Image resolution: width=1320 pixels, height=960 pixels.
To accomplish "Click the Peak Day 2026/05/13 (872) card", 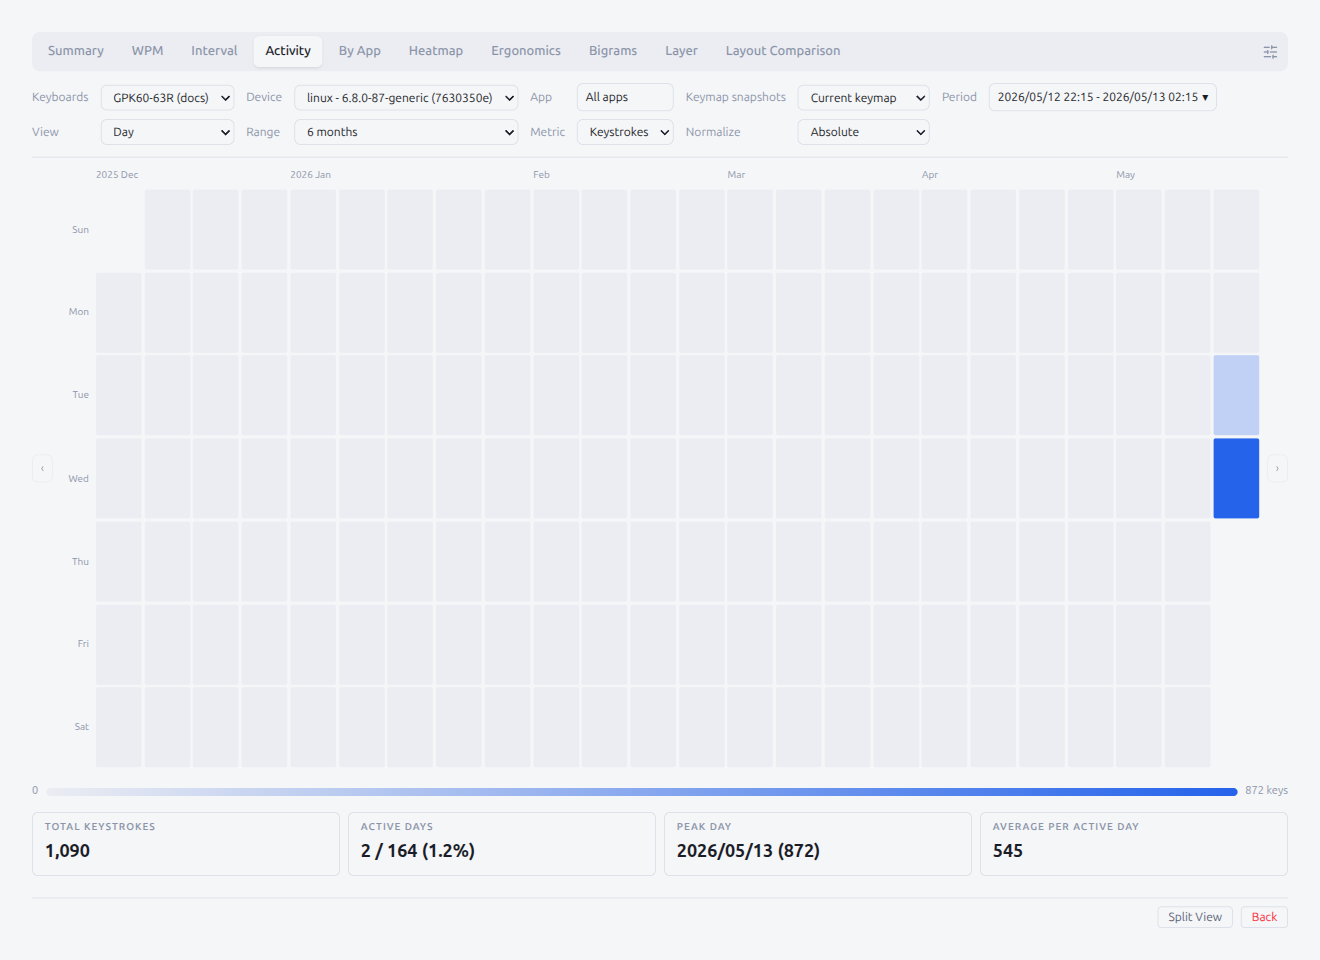I will (x=818, y=844).
